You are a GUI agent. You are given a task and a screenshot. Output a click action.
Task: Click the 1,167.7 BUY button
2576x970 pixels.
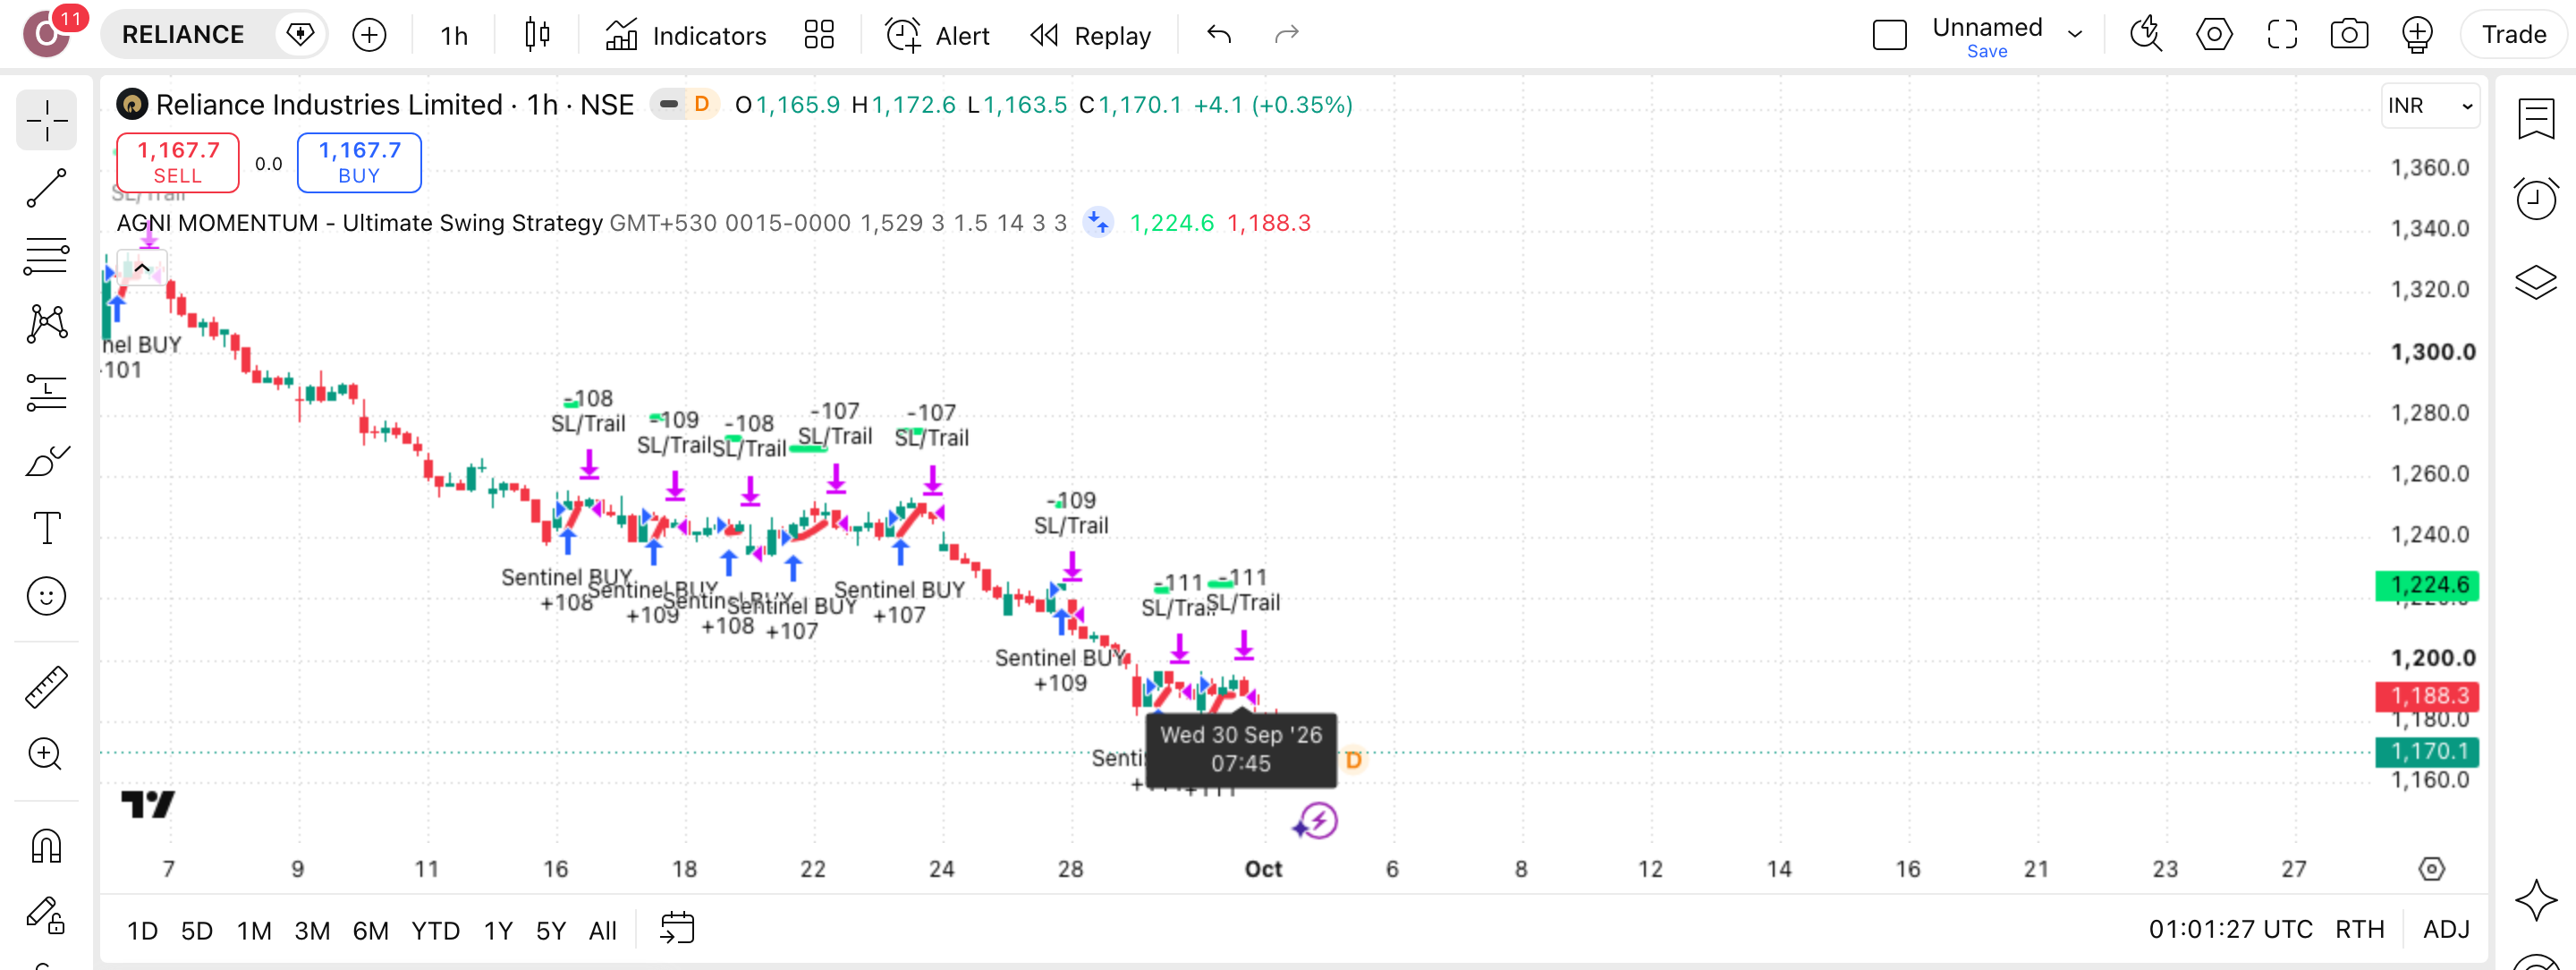[x=359, y=163]
